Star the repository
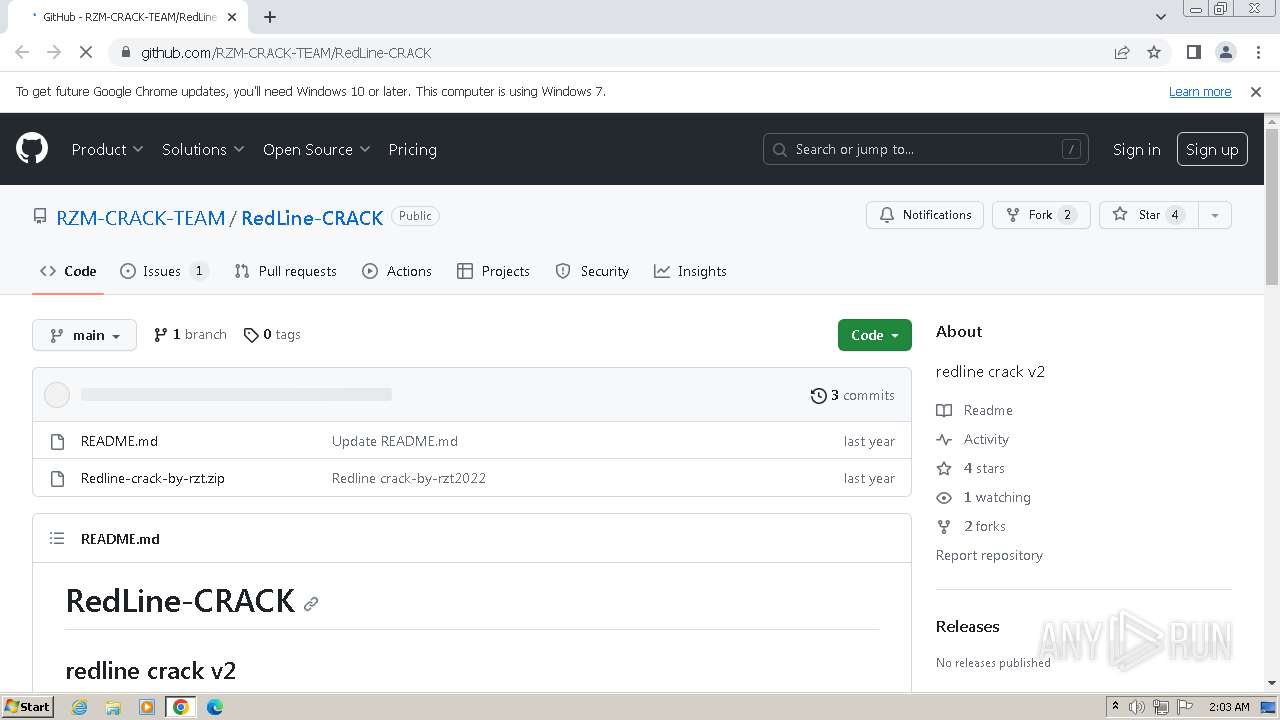Screen dimensions: 1280x720 [x=1148, y=215]
